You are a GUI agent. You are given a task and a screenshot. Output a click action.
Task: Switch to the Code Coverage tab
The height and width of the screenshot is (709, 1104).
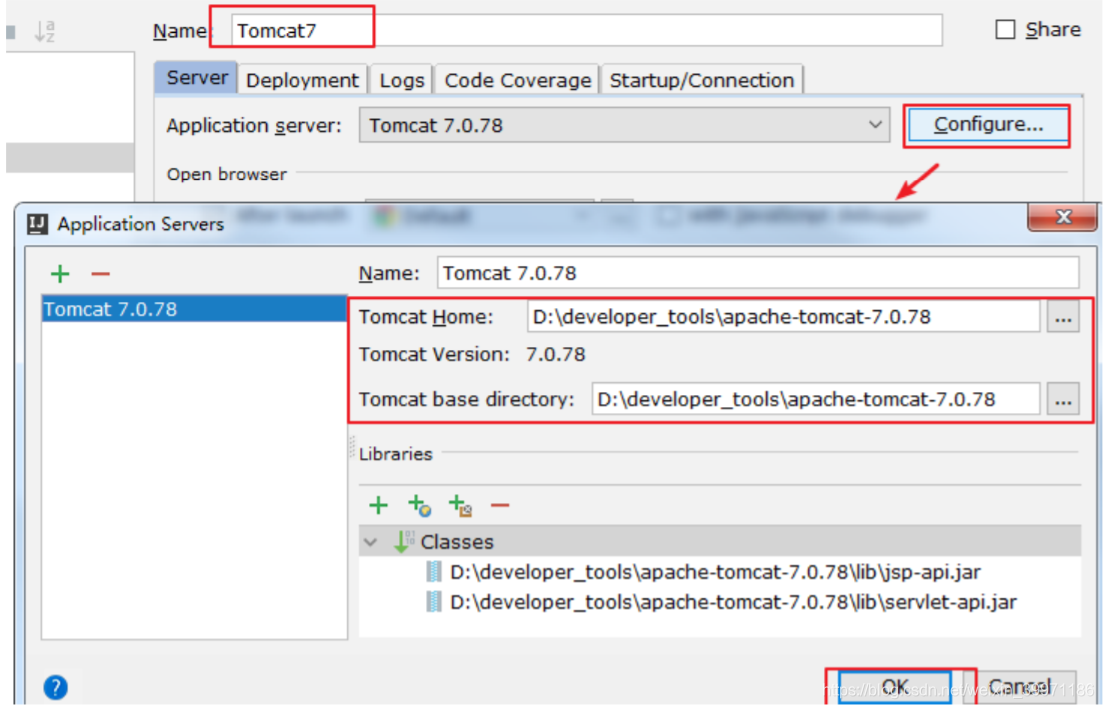[518, 80]
